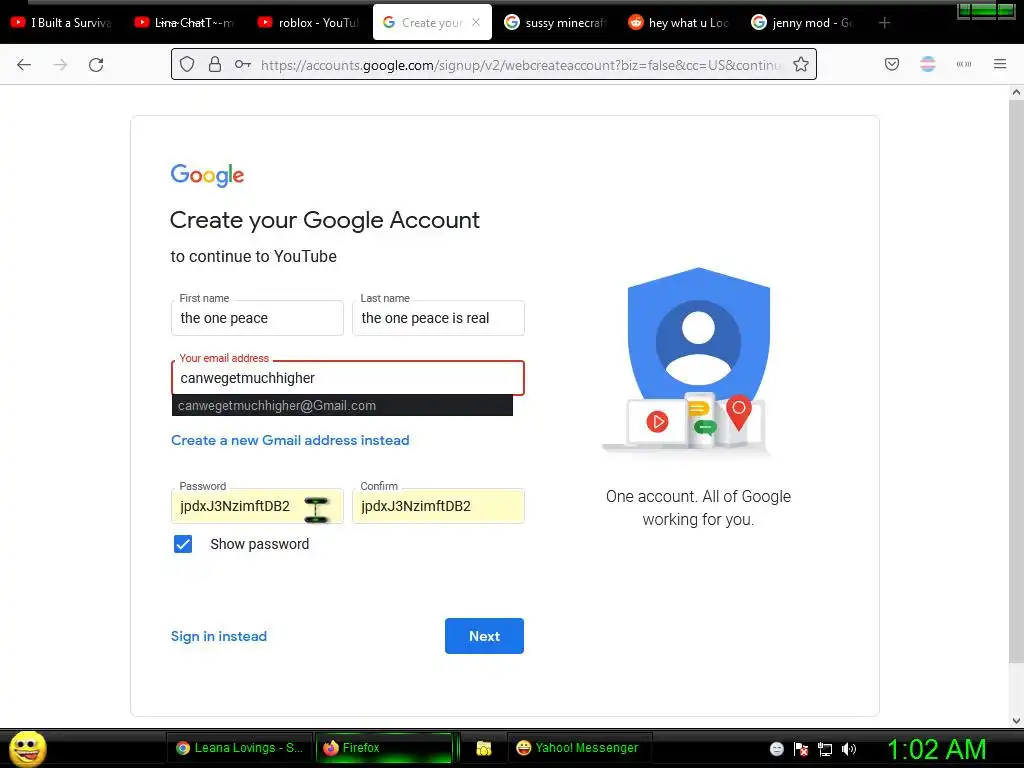Switch to the sussy minecraft tab
1024x768 pixels.
[x=555, y=23]
